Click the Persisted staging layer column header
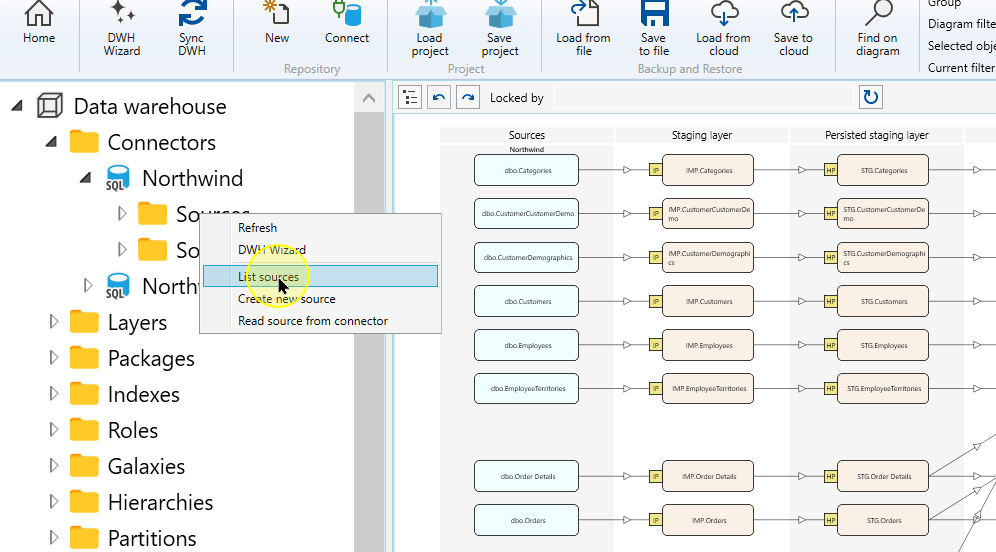This screenshot has height=552, width=996. (x=877, y=135)
